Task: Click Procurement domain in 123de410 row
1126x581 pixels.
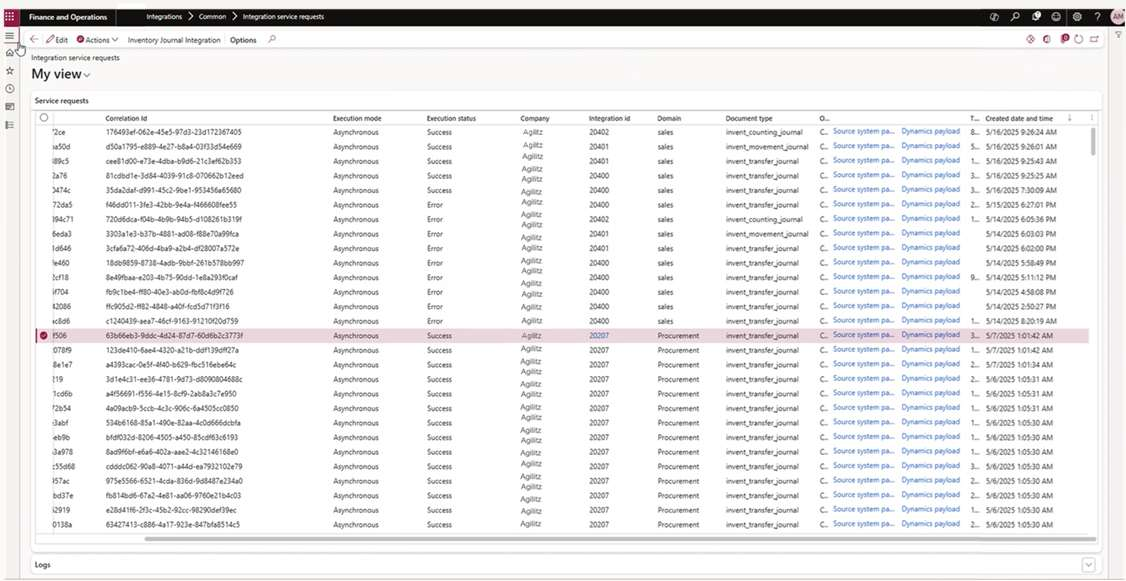Action: pos(678,350)
